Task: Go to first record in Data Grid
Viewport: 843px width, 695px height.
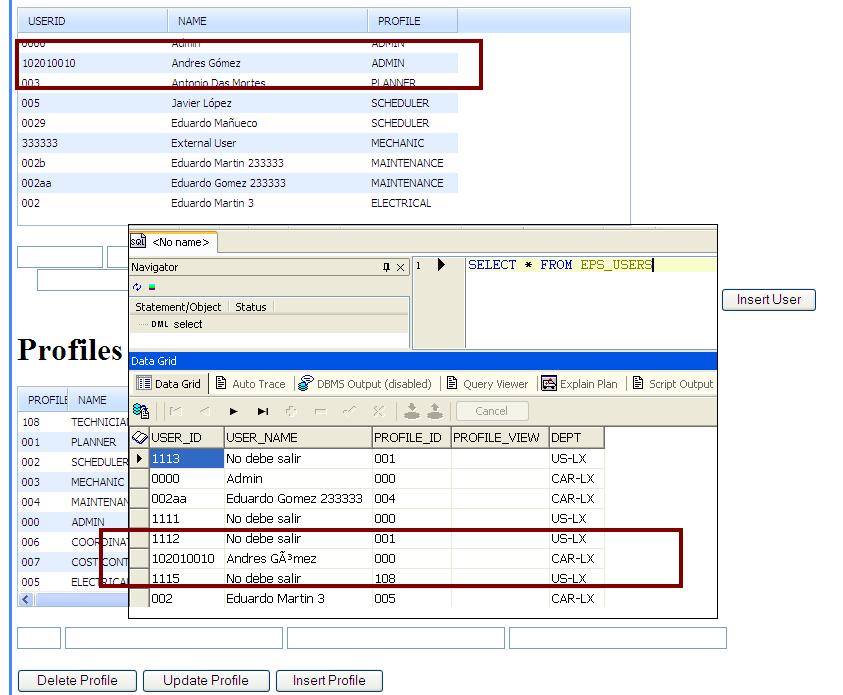Action: [x=175, y=411]
